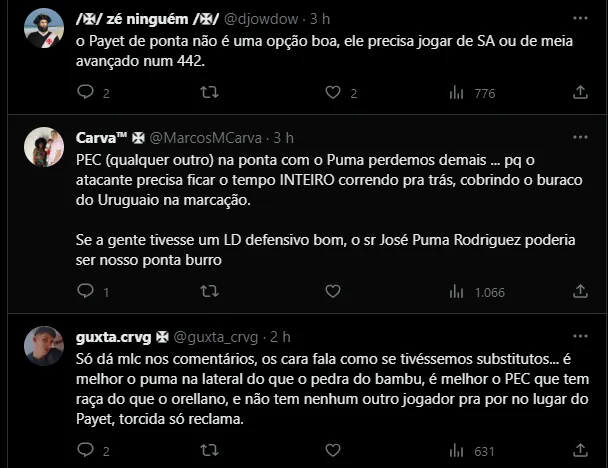Screen dimensions: 608x468
Task: Reply to guxta.crvg's tweet
Action: tap(86, 451)
